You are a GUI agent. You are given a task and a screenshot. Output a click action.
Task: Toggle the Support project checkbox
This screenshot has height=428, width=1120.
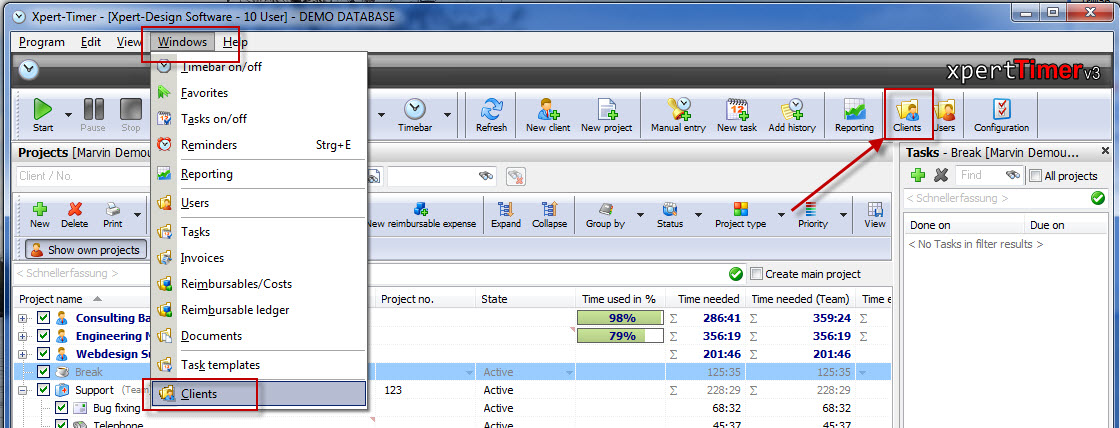coord(43,390)
